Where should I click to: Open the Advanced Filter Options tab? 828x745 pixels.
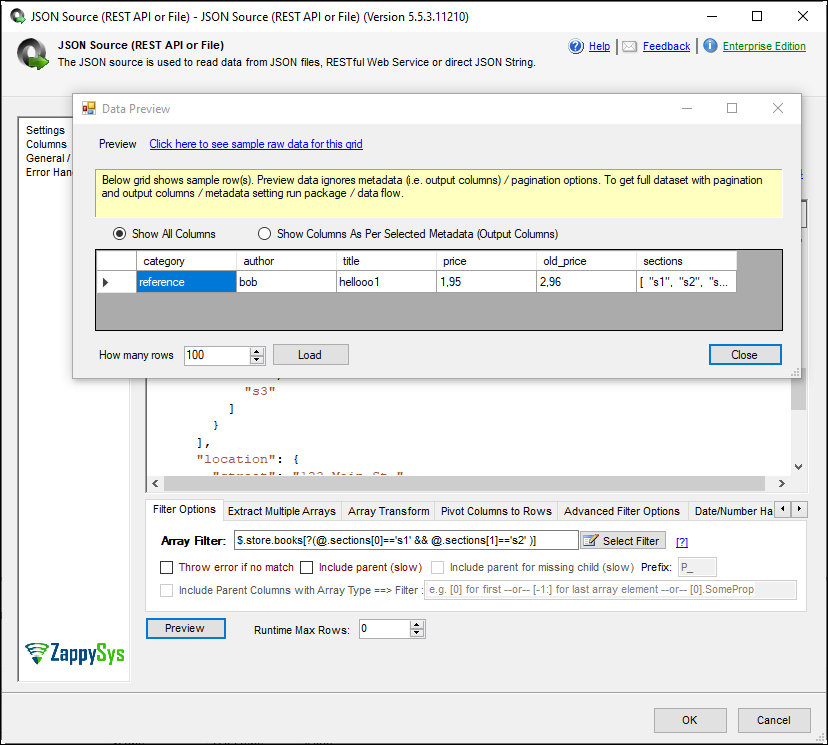622,511
